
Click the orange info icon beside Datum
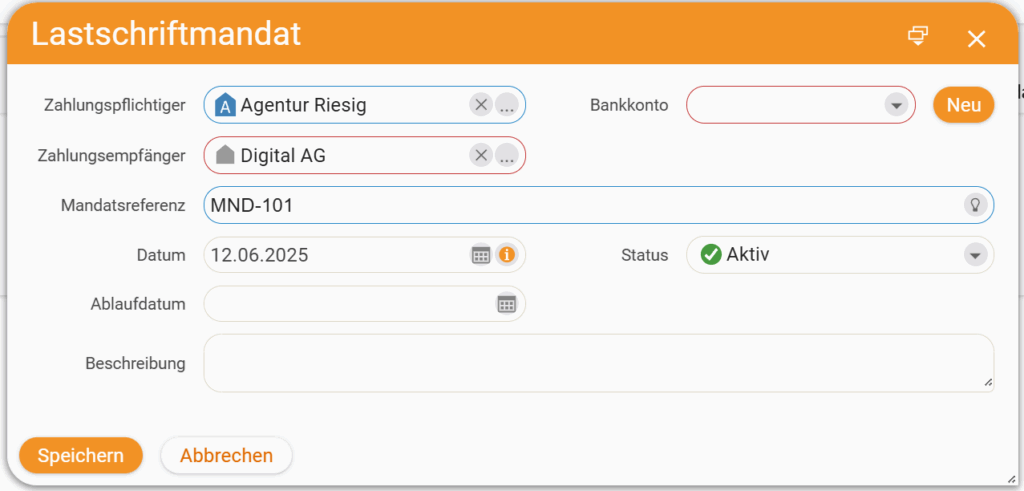tap(506, 255)
